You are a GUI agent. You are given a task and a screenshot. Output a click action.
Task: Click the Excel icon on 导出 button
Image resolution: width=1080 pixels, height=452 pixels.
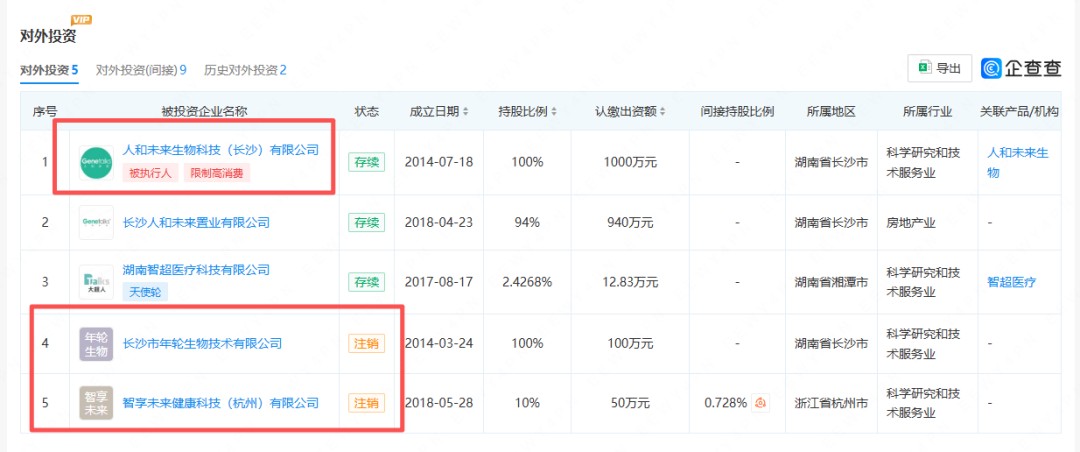pos(924,68)
